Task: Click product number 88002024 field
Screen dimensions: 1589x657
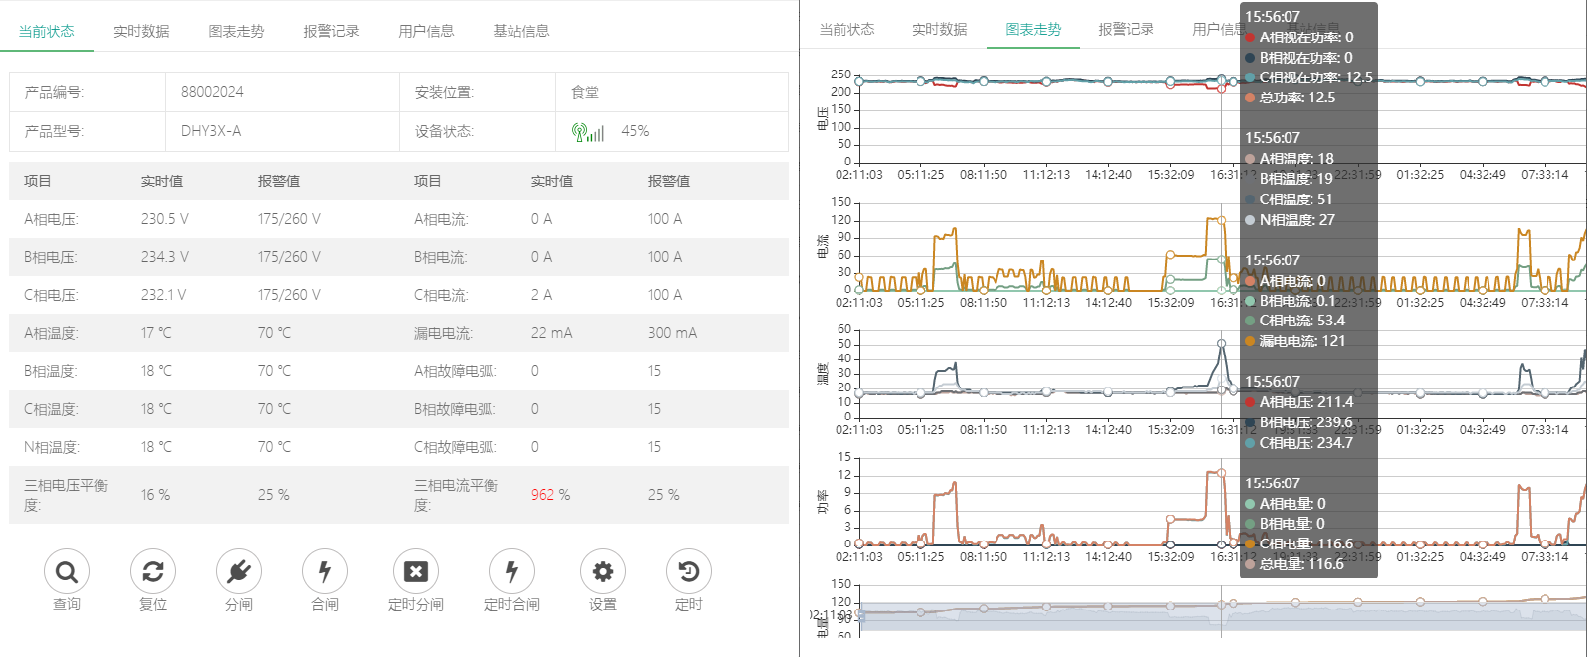Action: coord(212,92)
